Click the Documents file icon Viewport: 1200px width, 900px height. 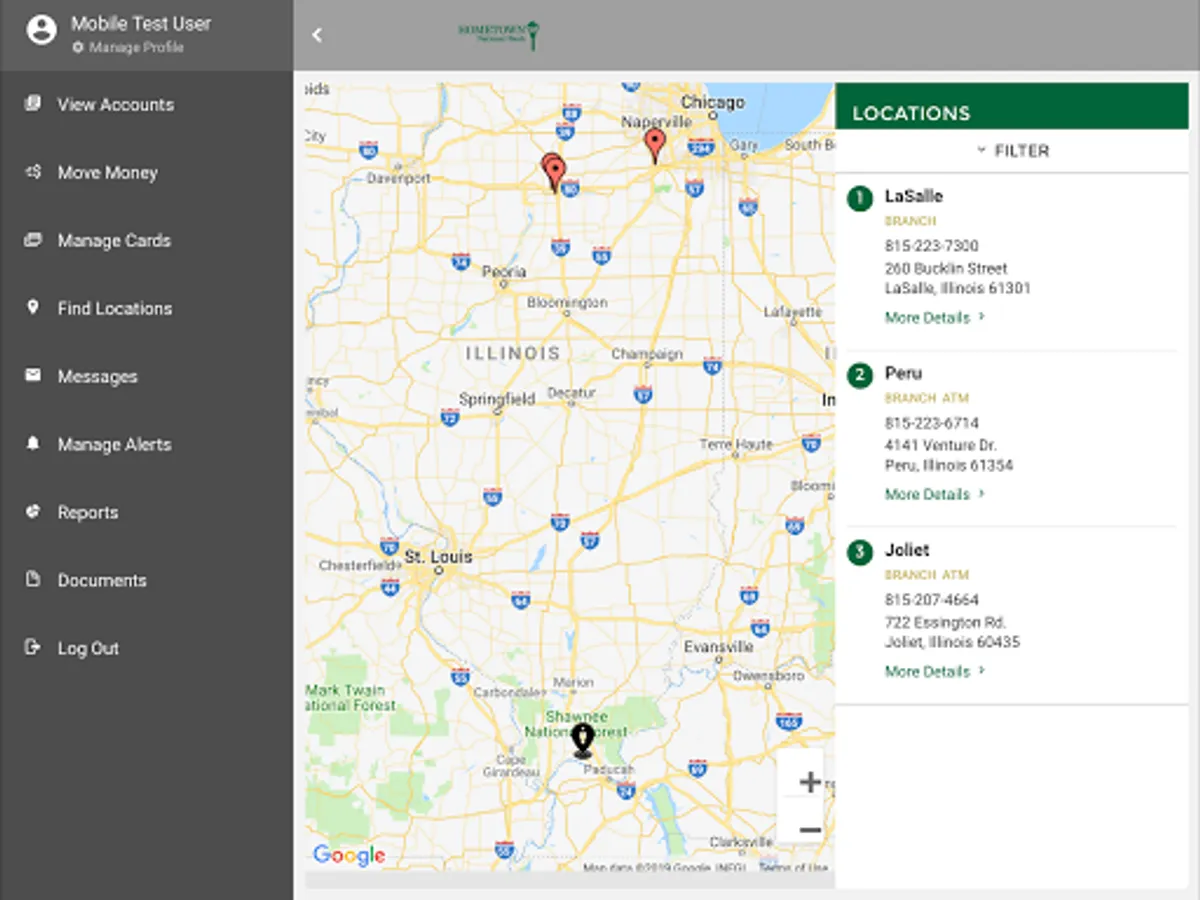[x=33, y=579]
